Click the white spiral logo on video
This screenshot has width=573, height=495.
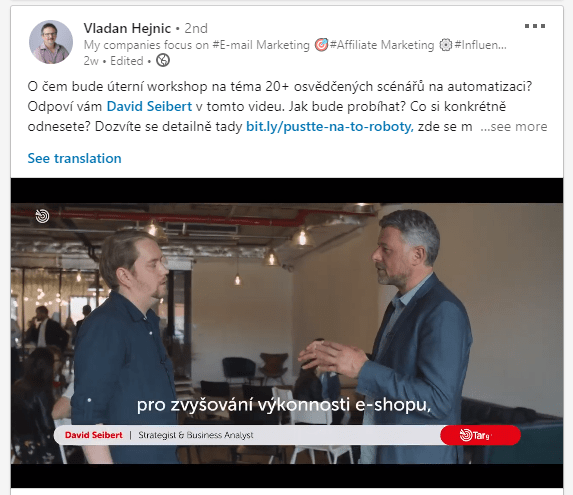pyautogui.click(x=42, y=216)
